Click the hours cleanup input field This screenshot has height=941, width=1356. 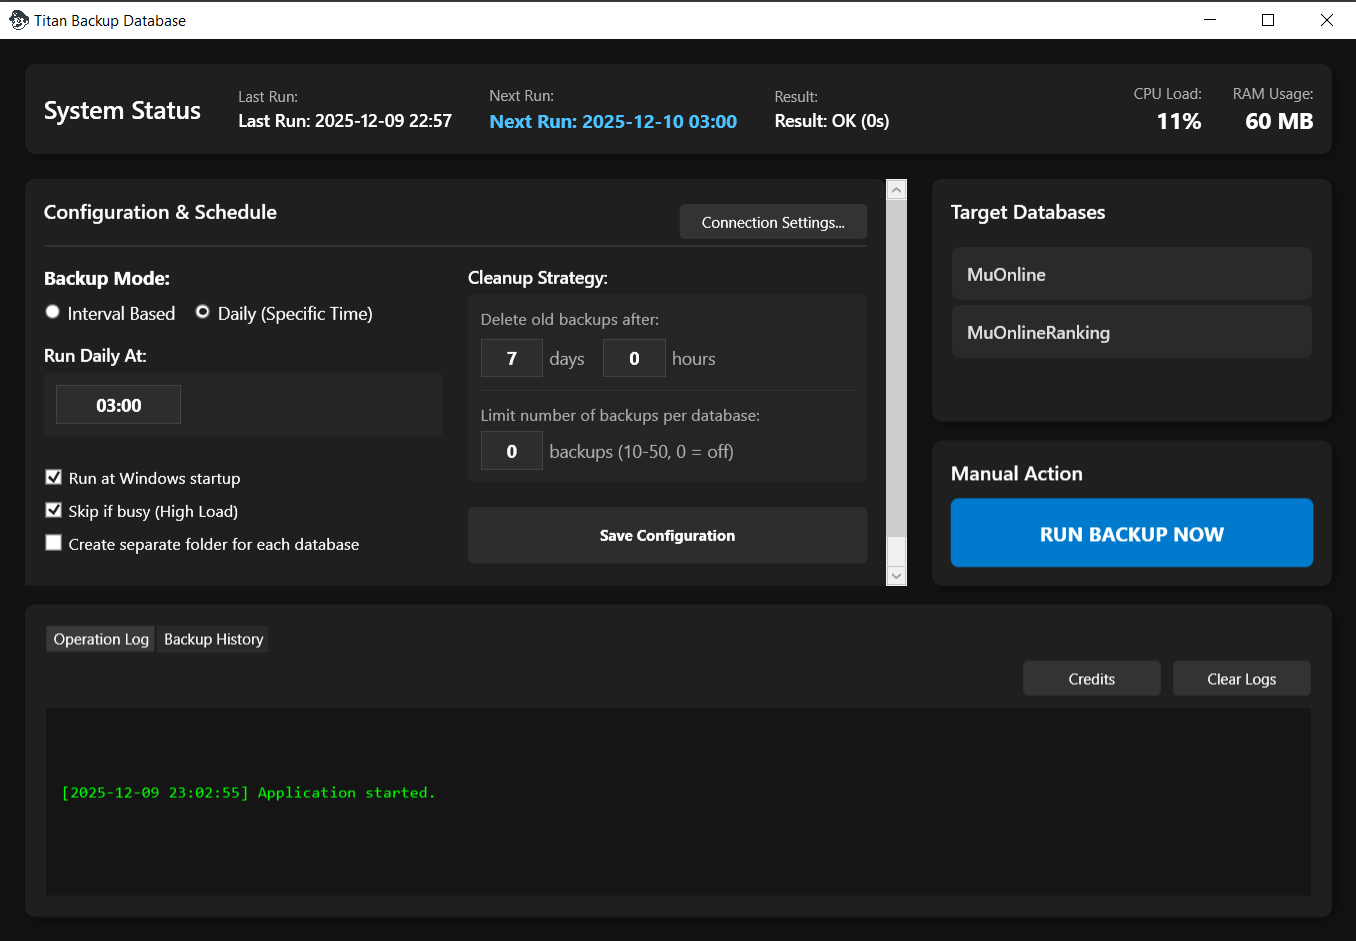click(x=633, y=358)
